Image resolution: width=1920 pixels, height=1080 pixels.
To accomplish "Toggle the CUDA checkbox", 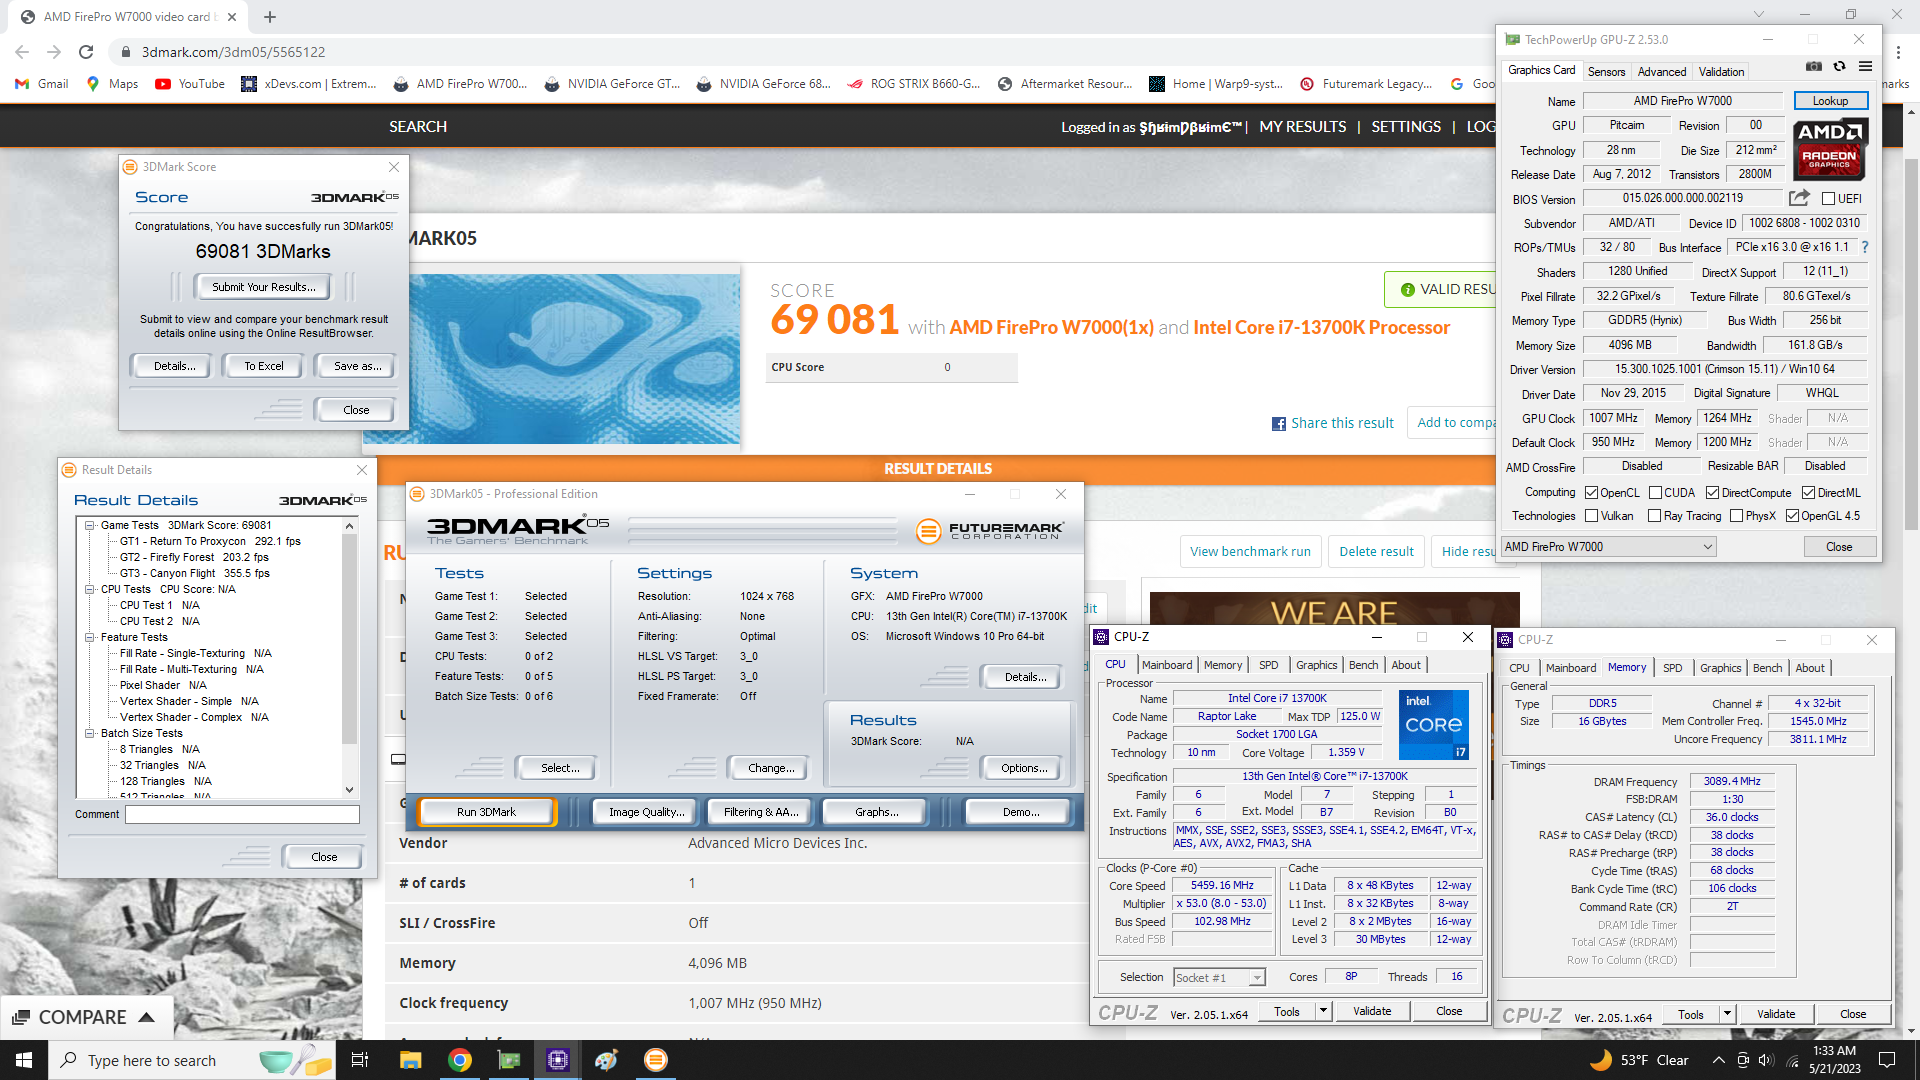I will (x=1655, y=492).
